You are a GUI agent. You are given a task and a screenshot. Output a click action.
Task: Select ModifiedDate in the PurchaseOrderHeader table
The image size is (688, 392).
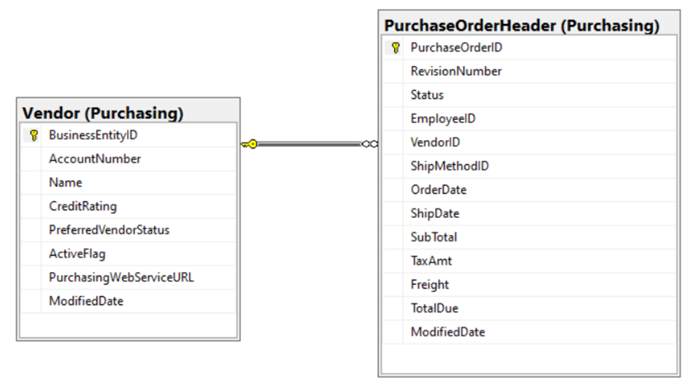(x=530, y=332)
